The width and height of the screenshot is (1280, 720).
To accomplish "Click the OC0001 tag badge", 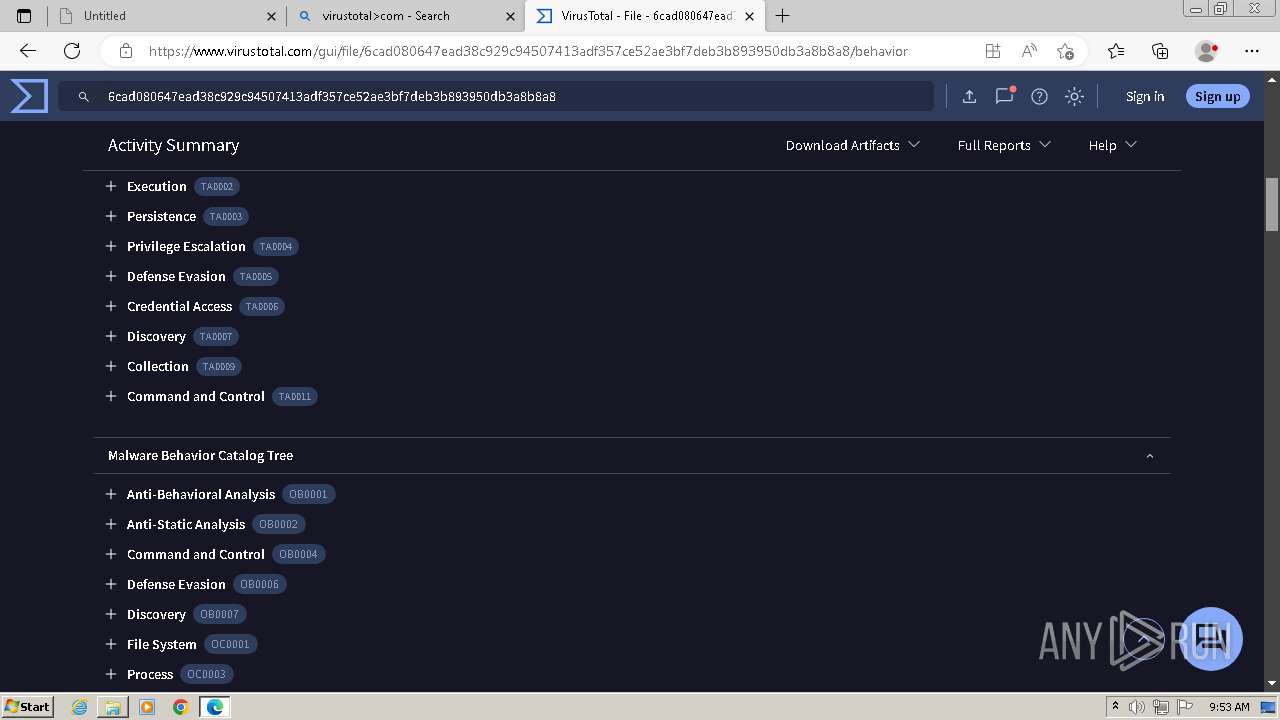I will tap(230, 644).
